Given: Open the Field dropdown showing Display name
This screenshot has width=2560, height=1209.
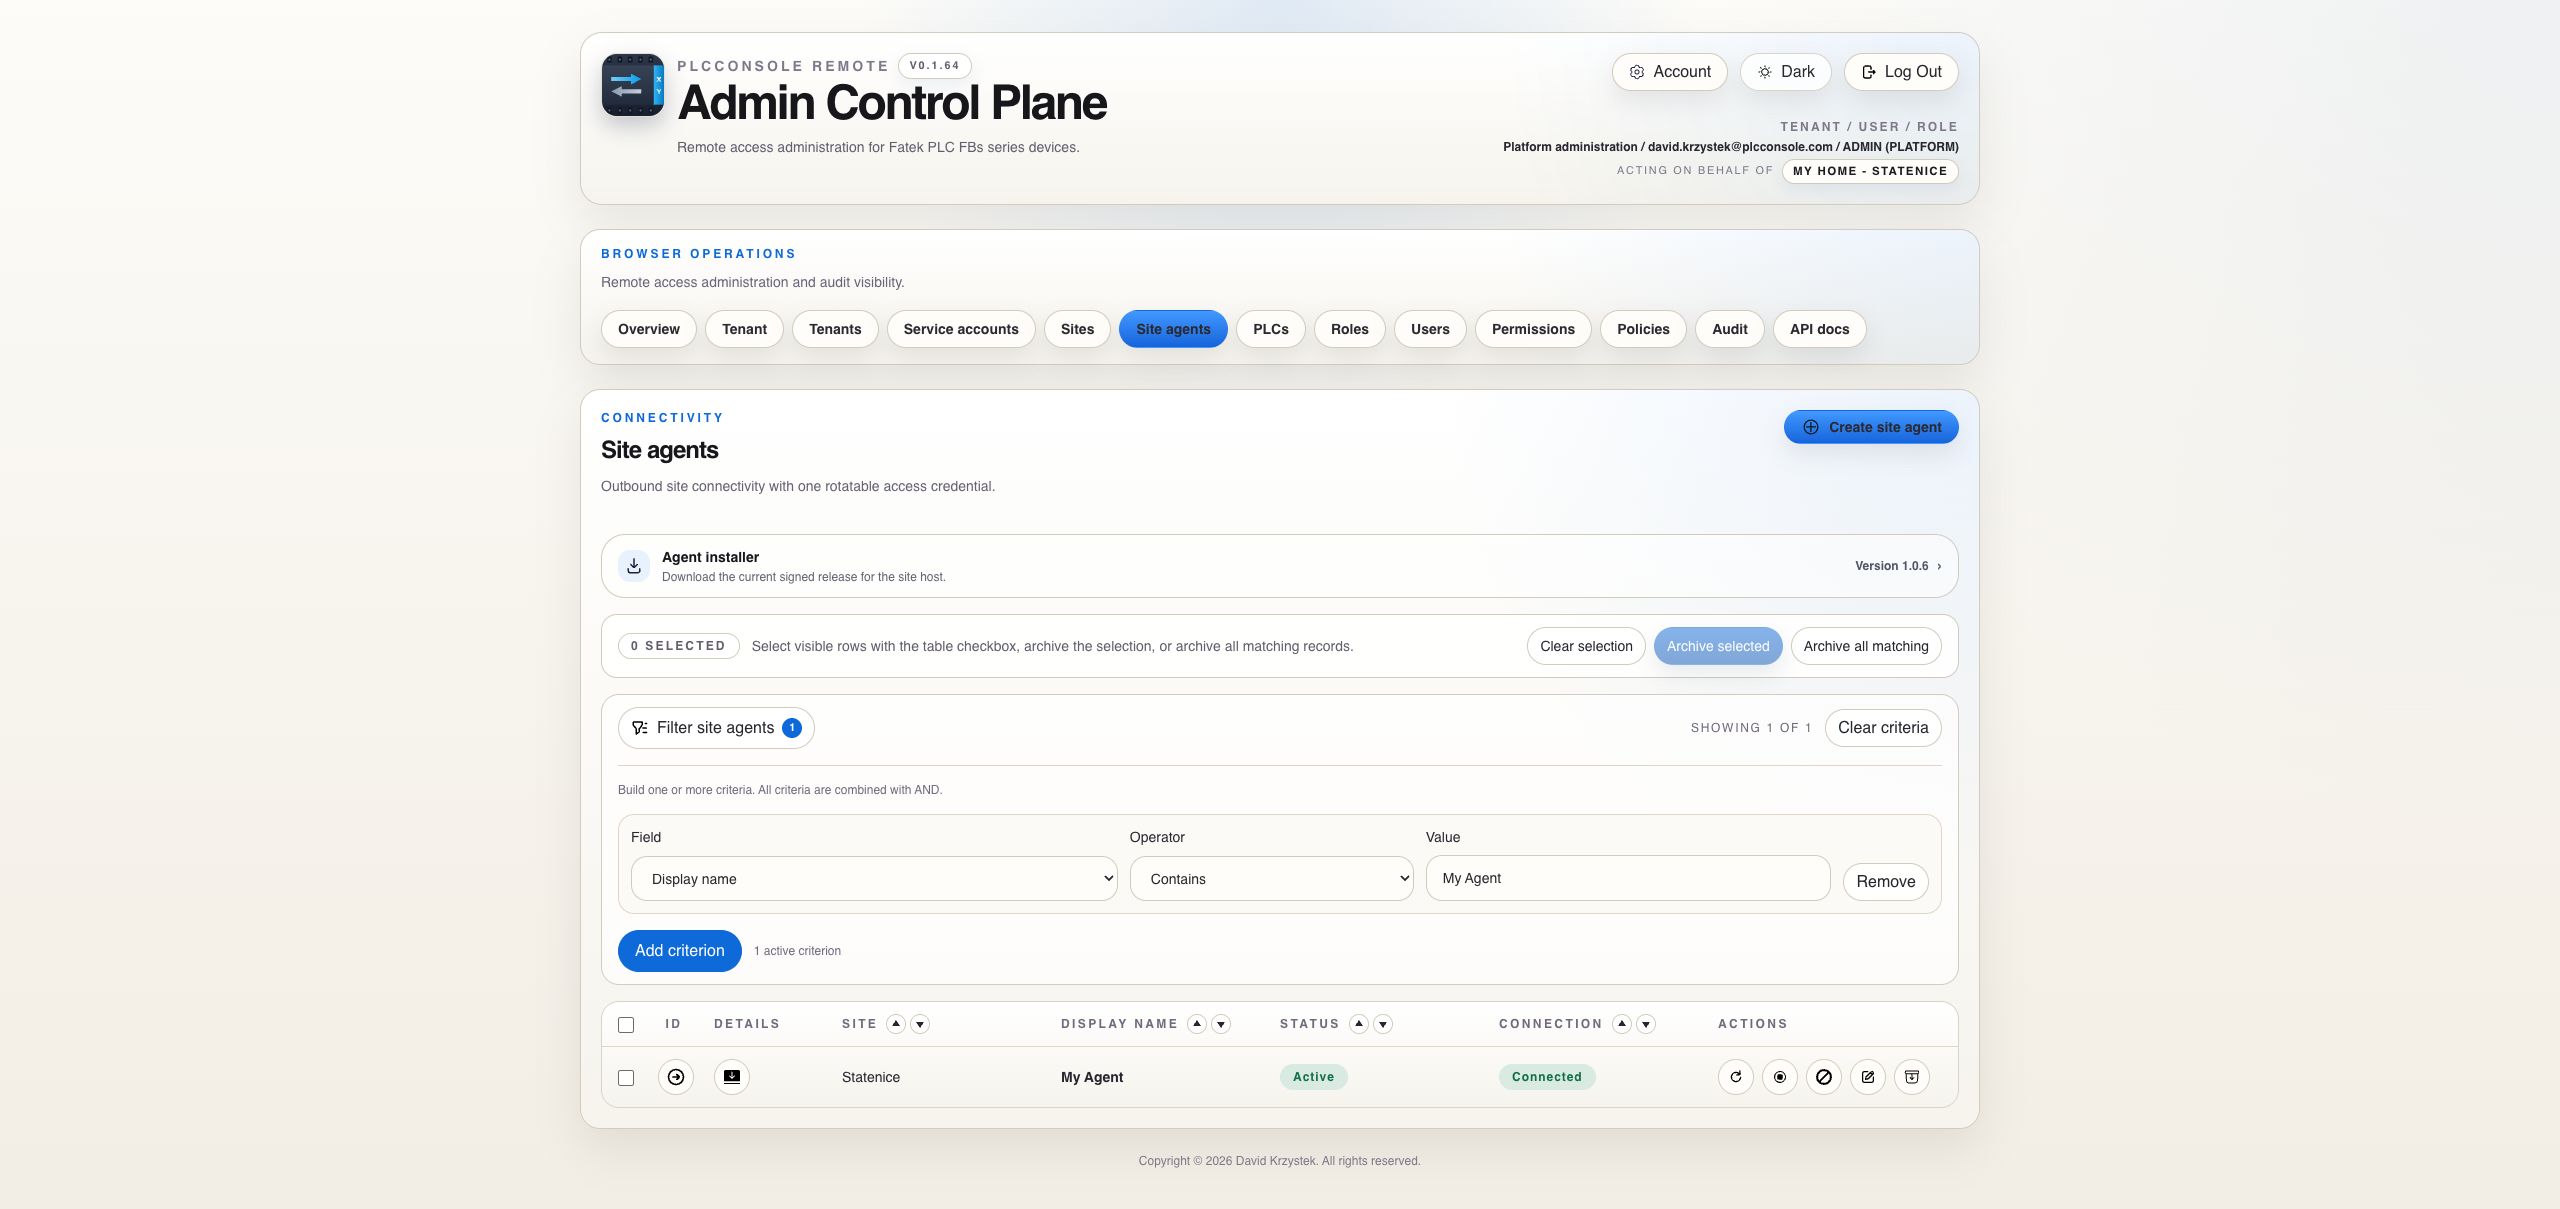Looking at the screenshot, I should pos(874,879).
